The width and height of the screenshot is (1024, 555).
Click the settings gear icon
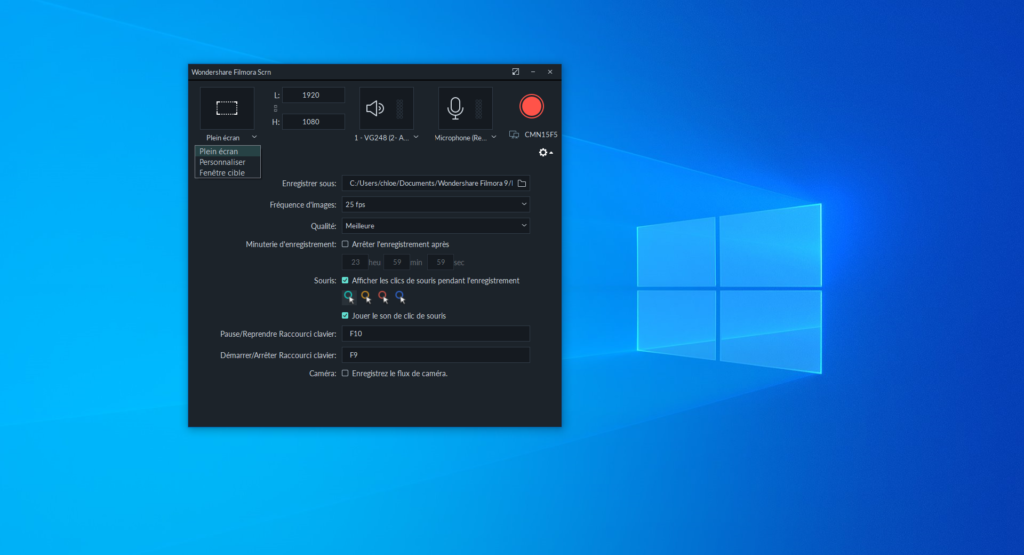tap(543, 152)
